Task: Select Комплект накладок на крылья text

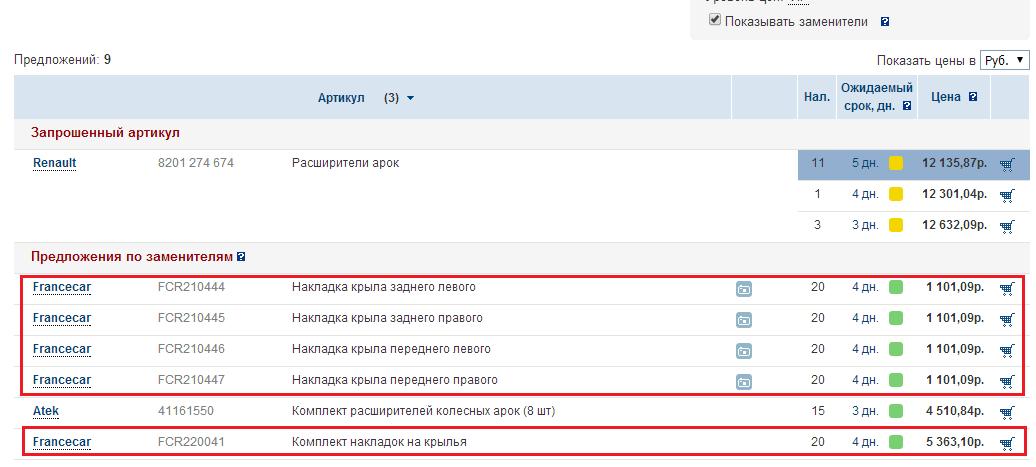Action: pyautogui.click(x=379, y=442)
